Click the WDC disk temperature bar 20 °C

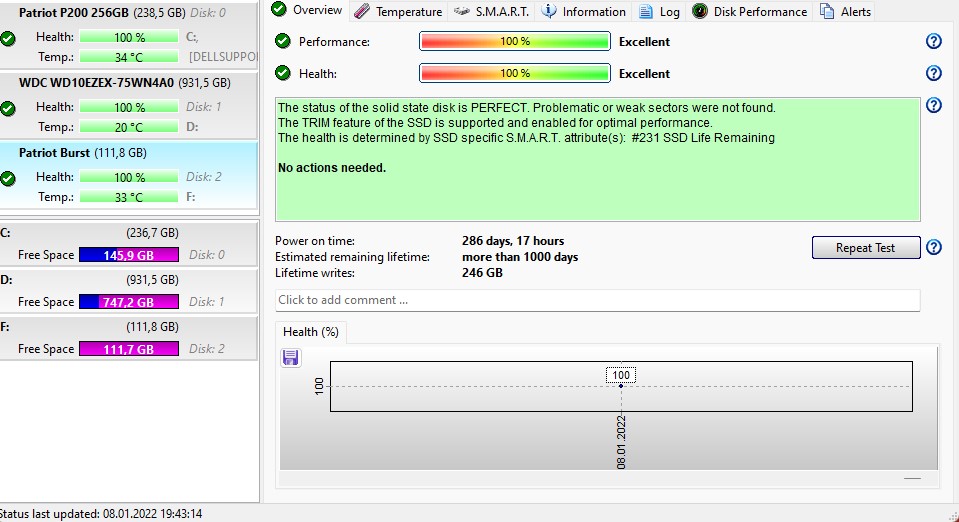point(129,127)
